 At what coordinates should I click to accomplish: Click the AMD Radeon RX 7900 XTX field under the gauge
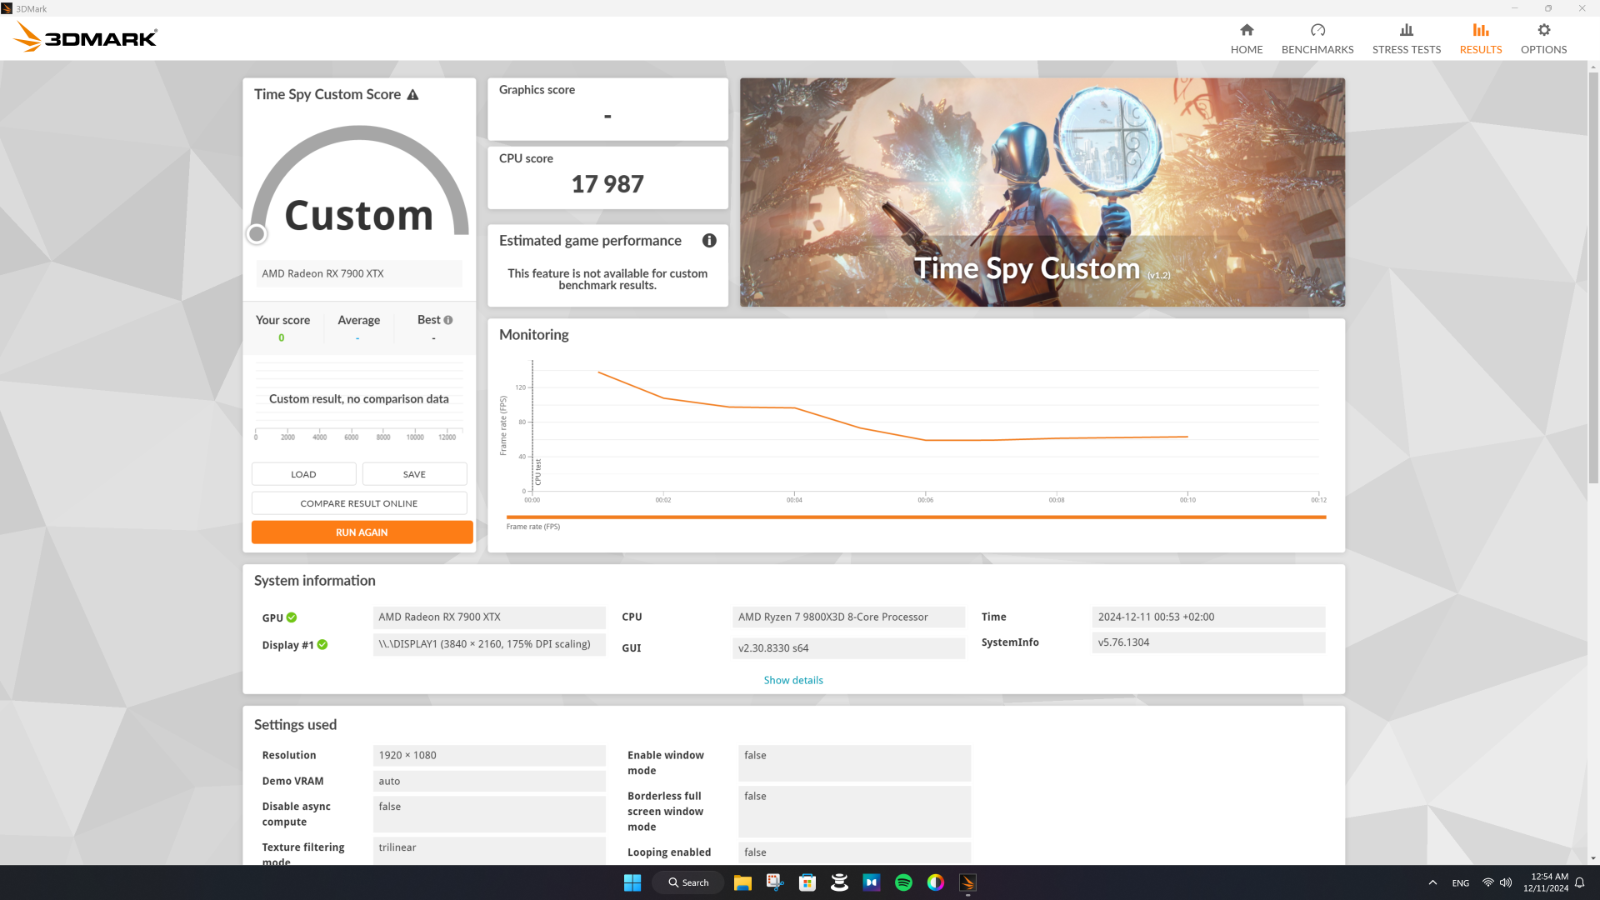tap(359, 273)
